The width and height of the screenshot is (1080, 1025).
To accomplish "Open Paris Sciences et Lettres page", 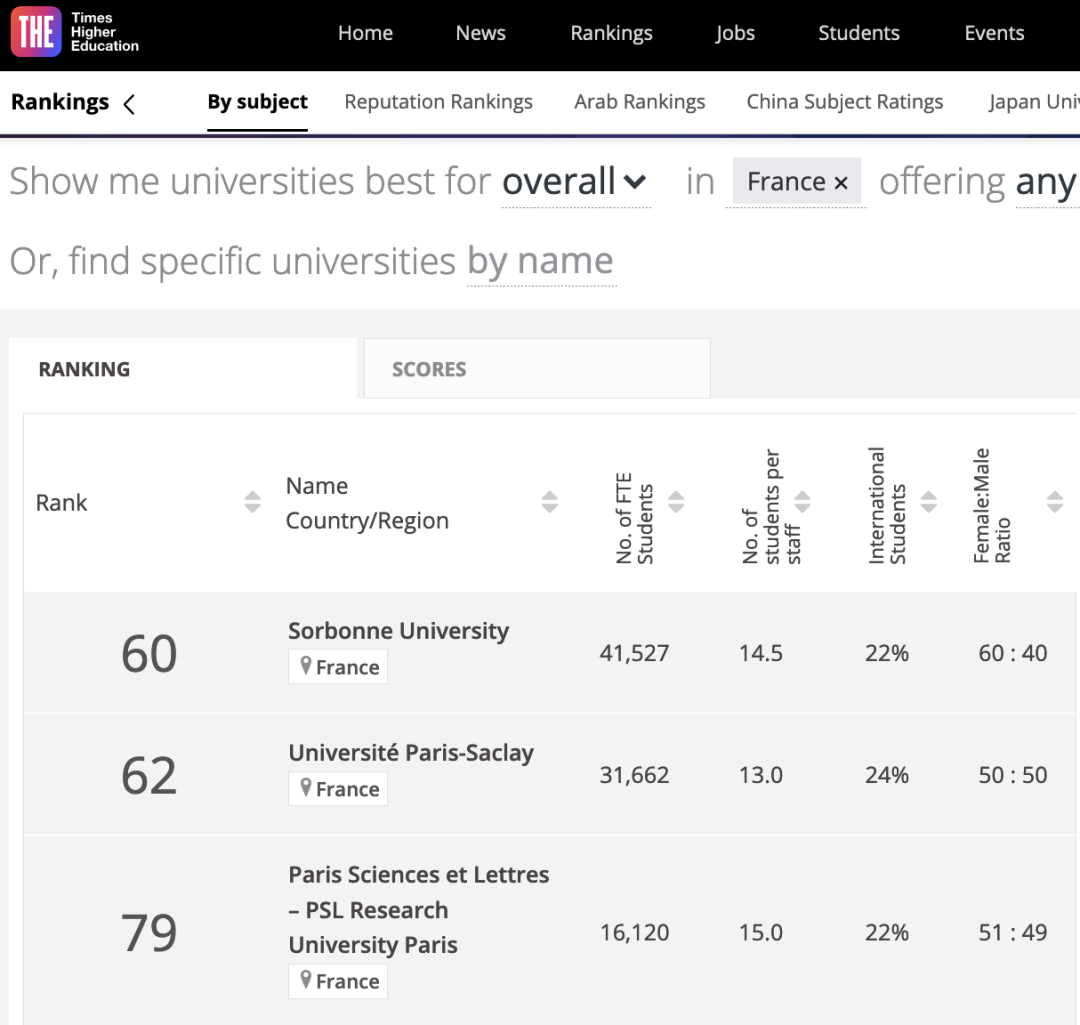I will point(419,909).
